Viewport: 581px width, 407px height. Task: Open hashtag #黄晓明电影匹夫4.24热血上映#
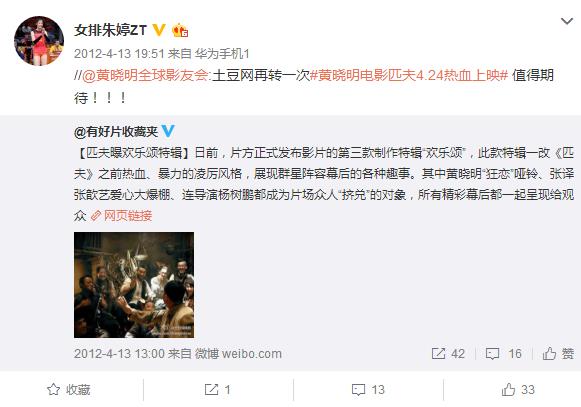click(x=408, y=76)
